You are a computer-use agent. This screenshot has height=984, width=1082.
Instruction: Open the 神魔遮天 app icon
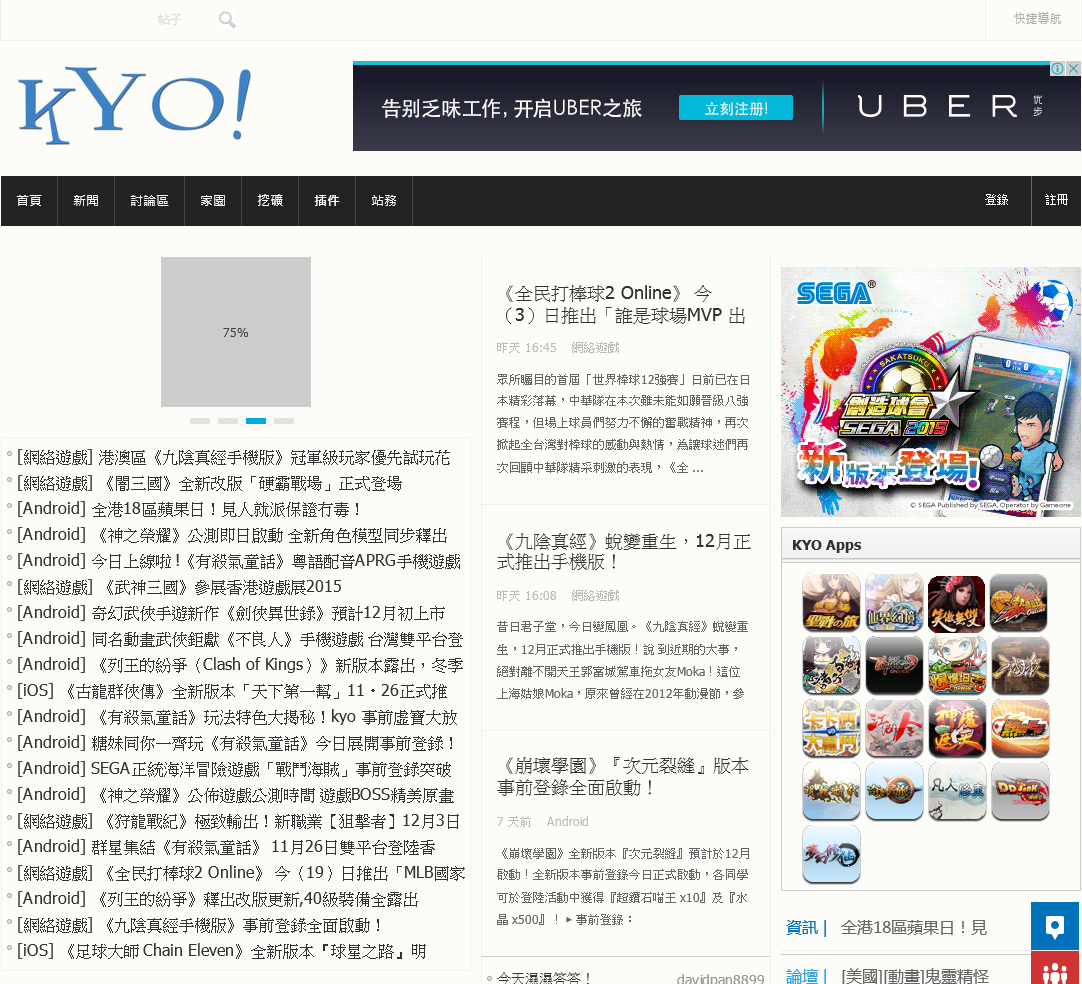pos(956,728)
